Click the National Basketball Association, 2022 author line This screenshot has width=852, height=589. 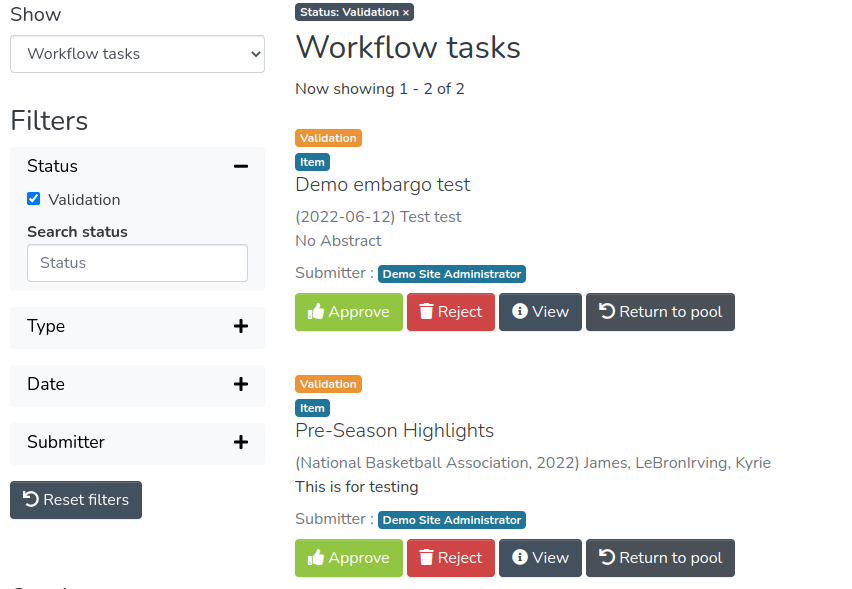[533, 463]
